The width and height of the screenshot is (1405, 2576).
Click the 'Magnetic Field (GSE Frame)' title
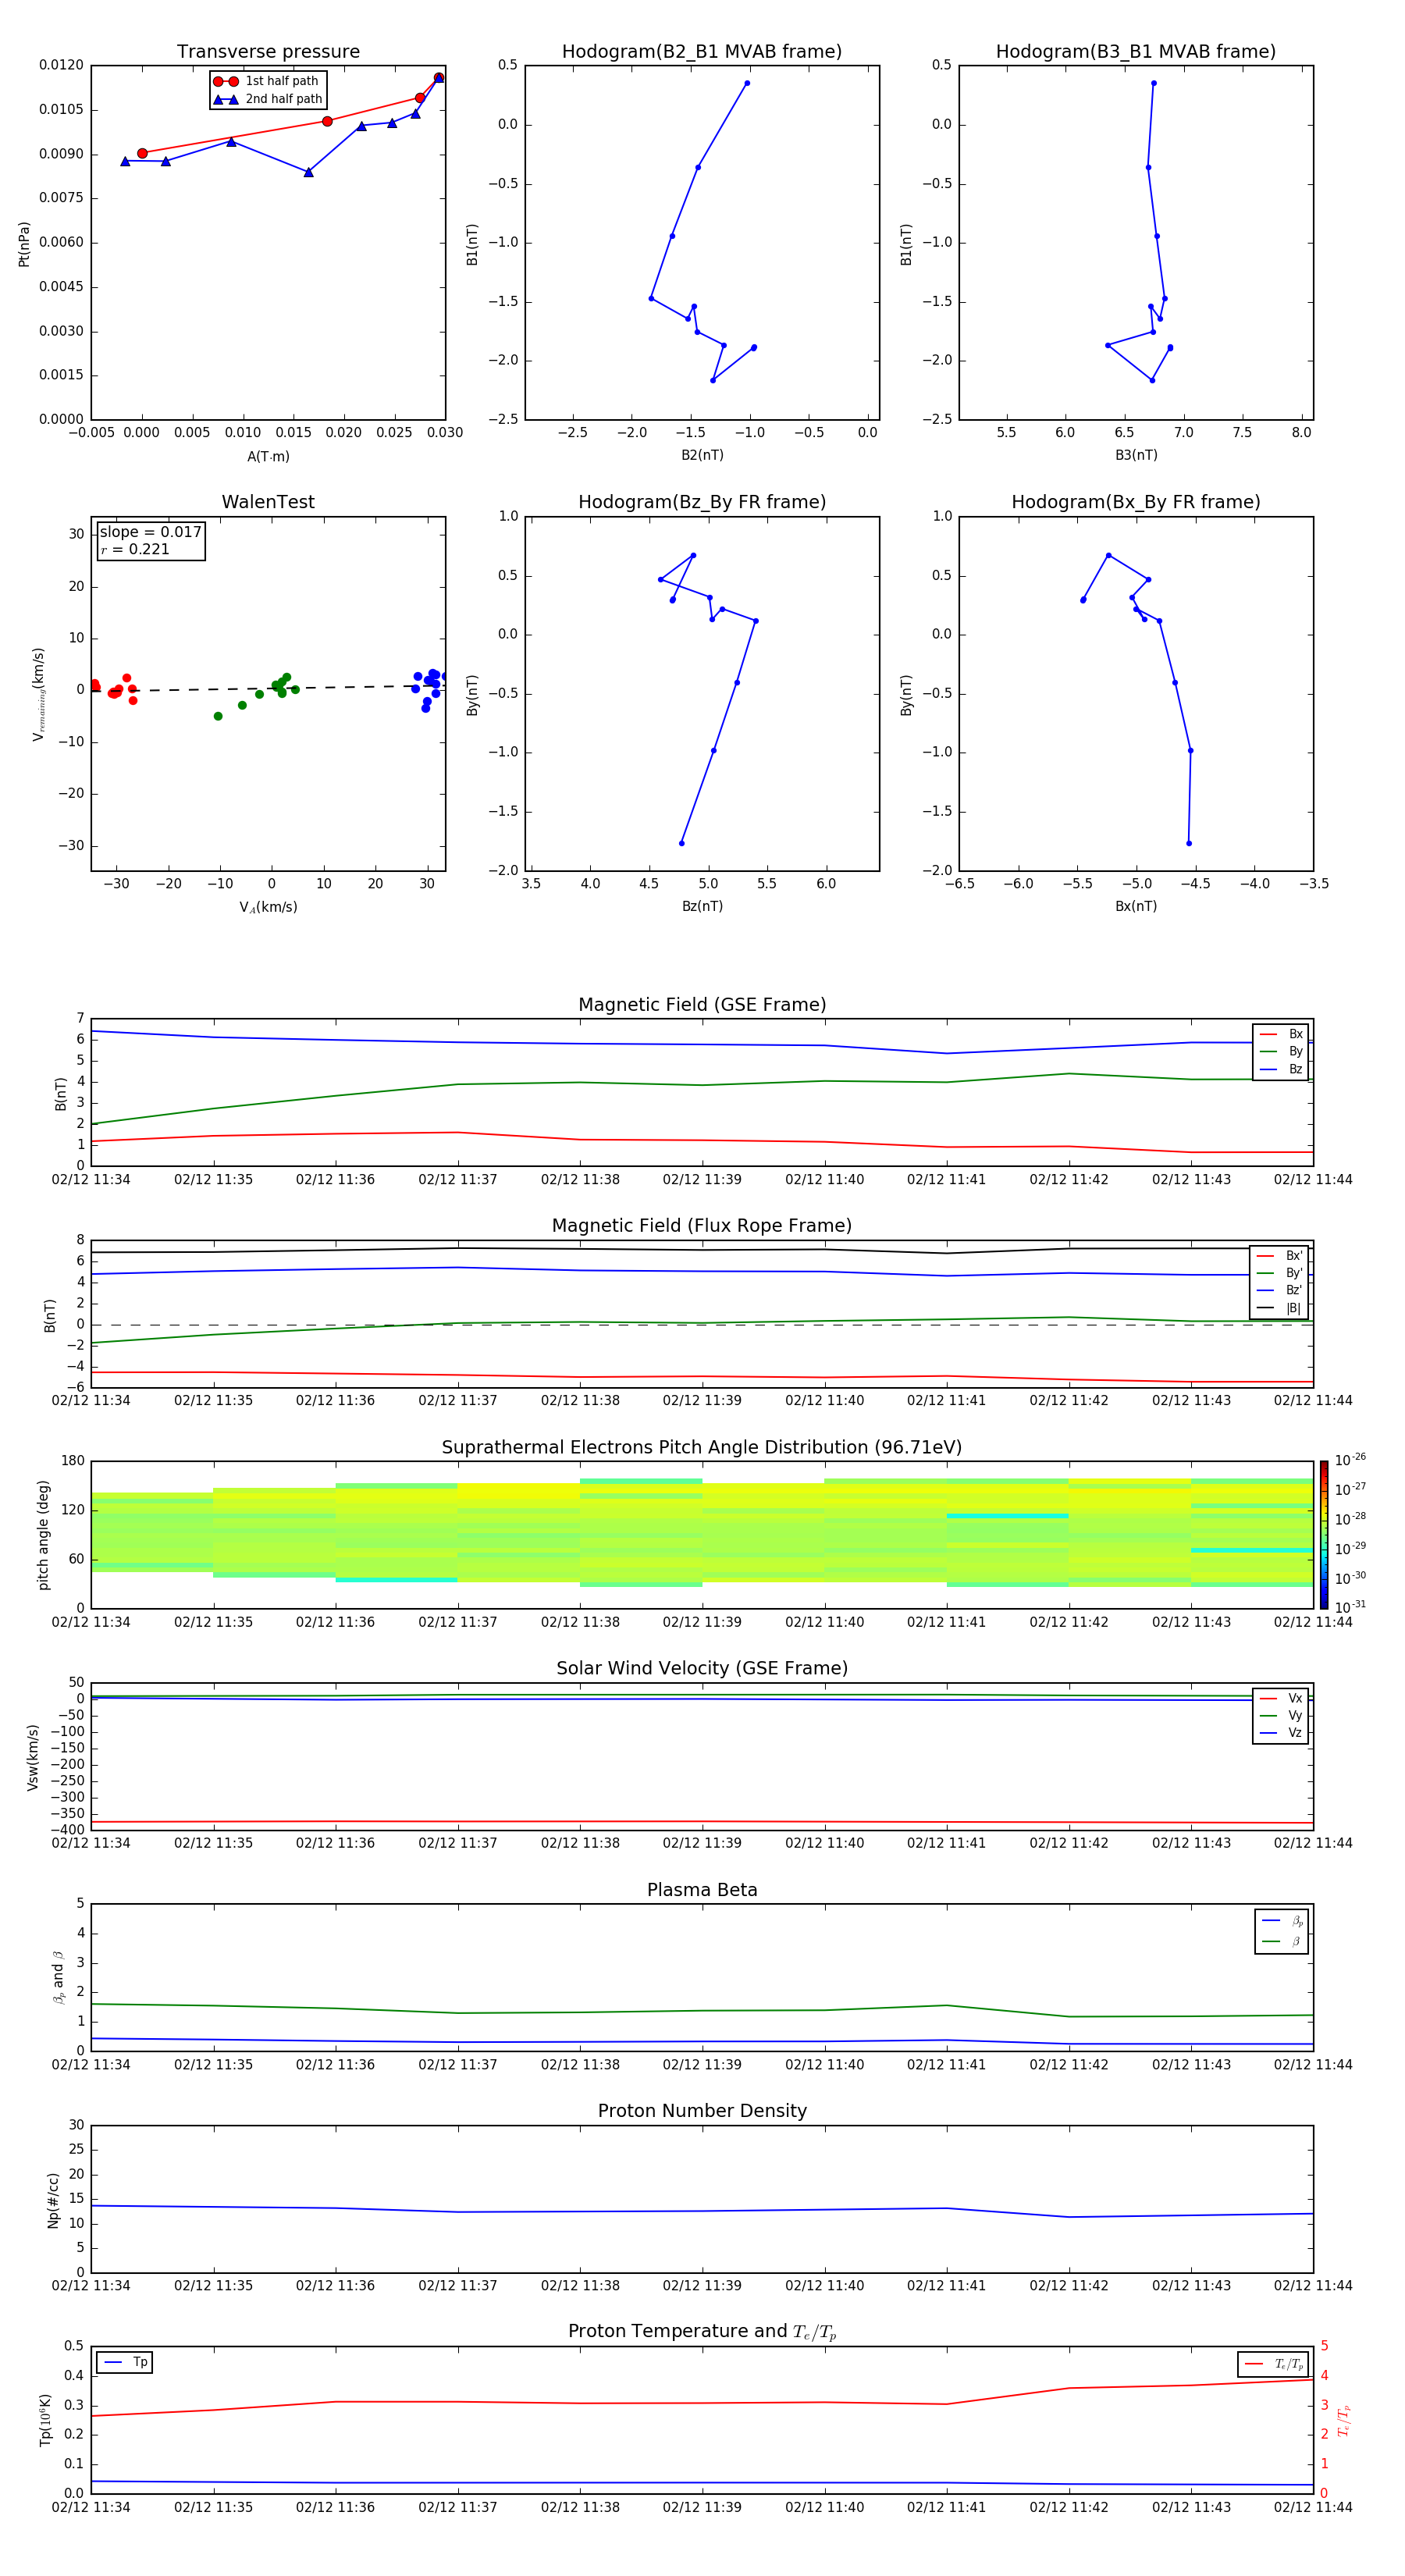[x=702, y=1005]
